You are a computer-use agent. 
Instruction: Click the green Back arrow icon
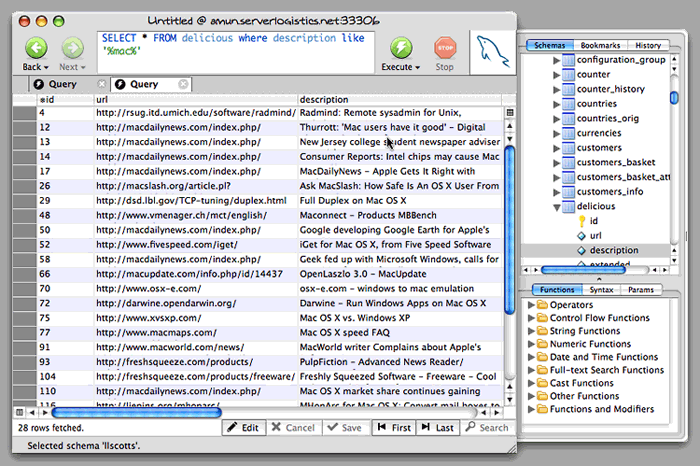coord(36,48)
